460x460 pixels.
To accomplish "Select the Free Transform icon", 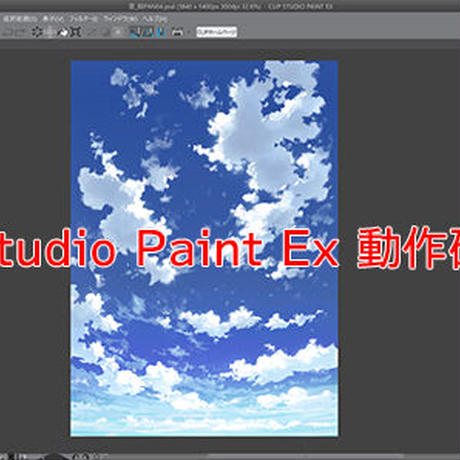I will pos(76,32).
